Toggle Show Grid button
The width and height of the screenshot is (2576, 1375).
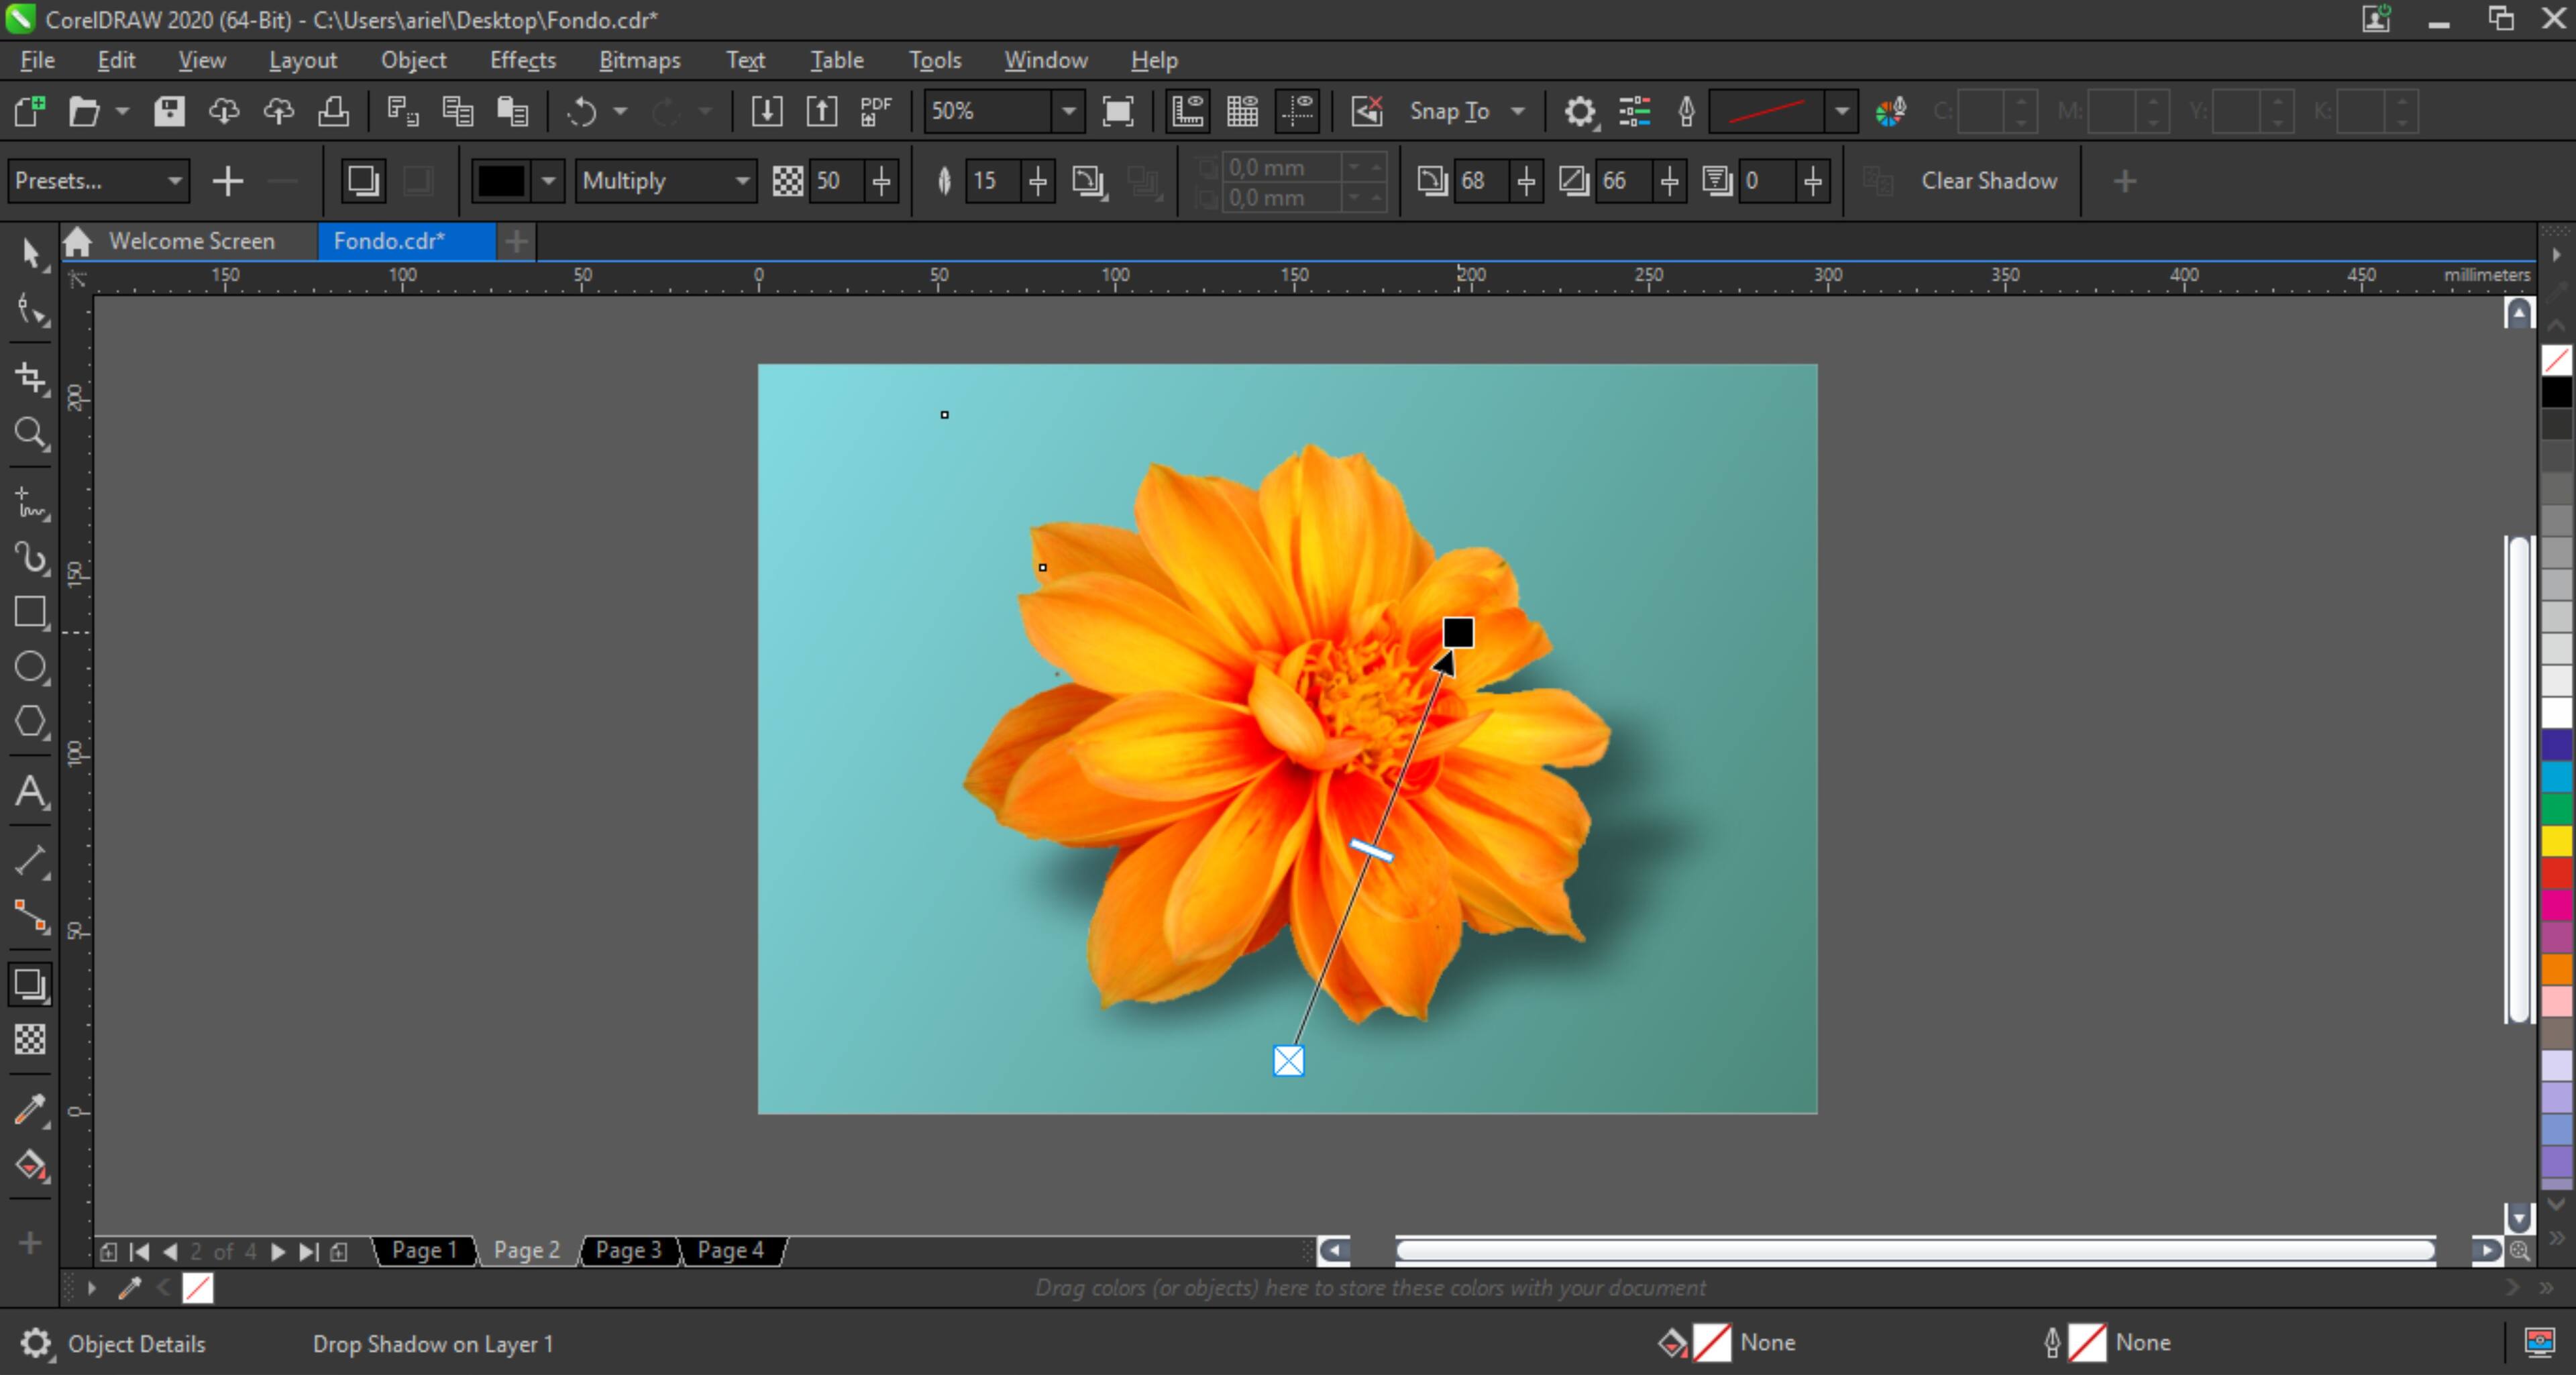click(1242, 111)
